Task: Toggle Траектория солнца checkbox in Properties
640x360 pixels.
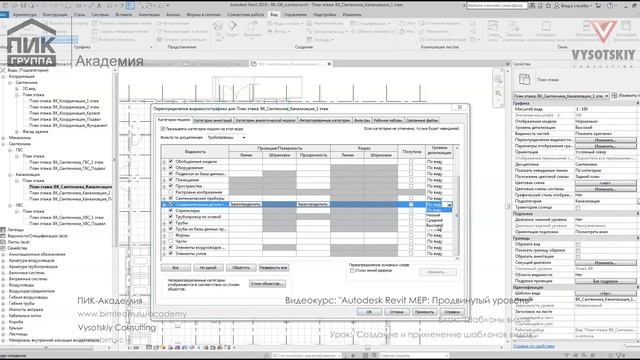Action: (x=578, y=208)
